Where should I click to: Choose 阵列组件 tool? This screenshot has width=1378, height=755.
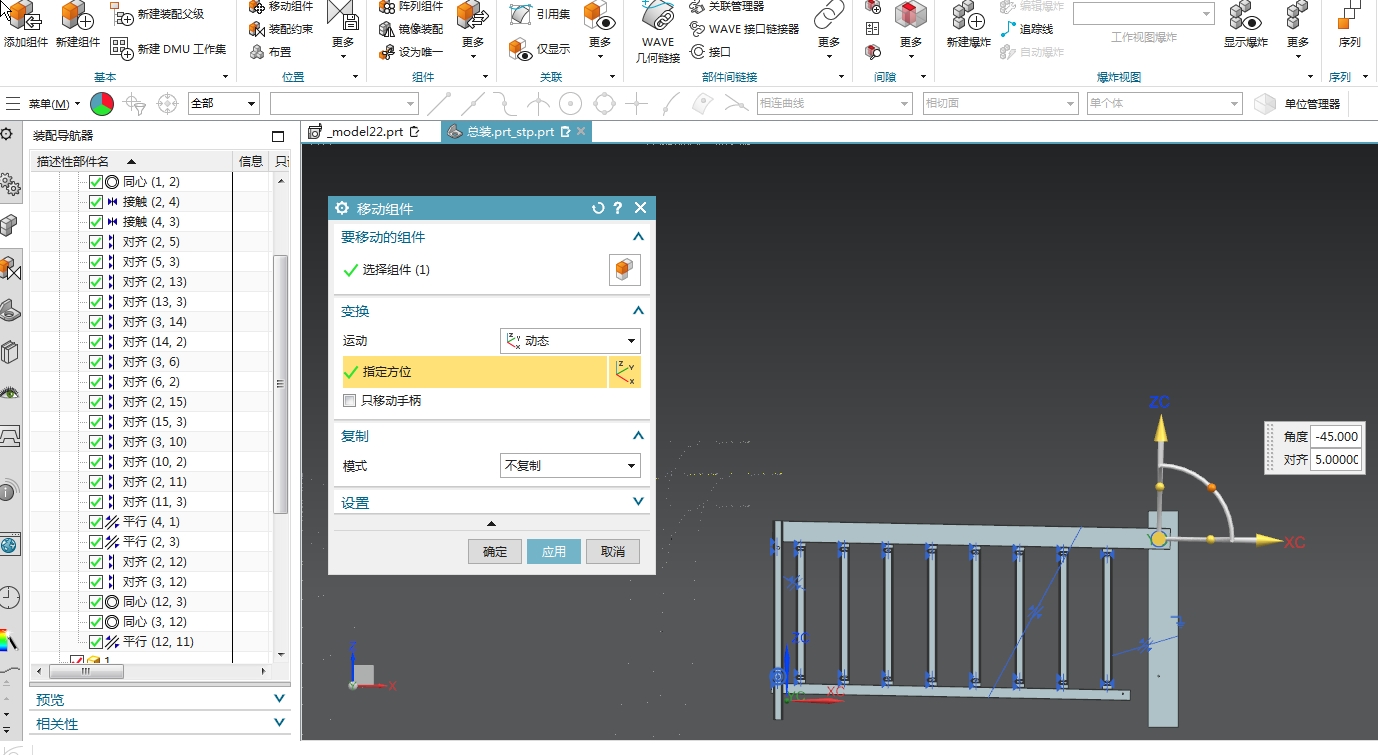[x=411, y=6]
